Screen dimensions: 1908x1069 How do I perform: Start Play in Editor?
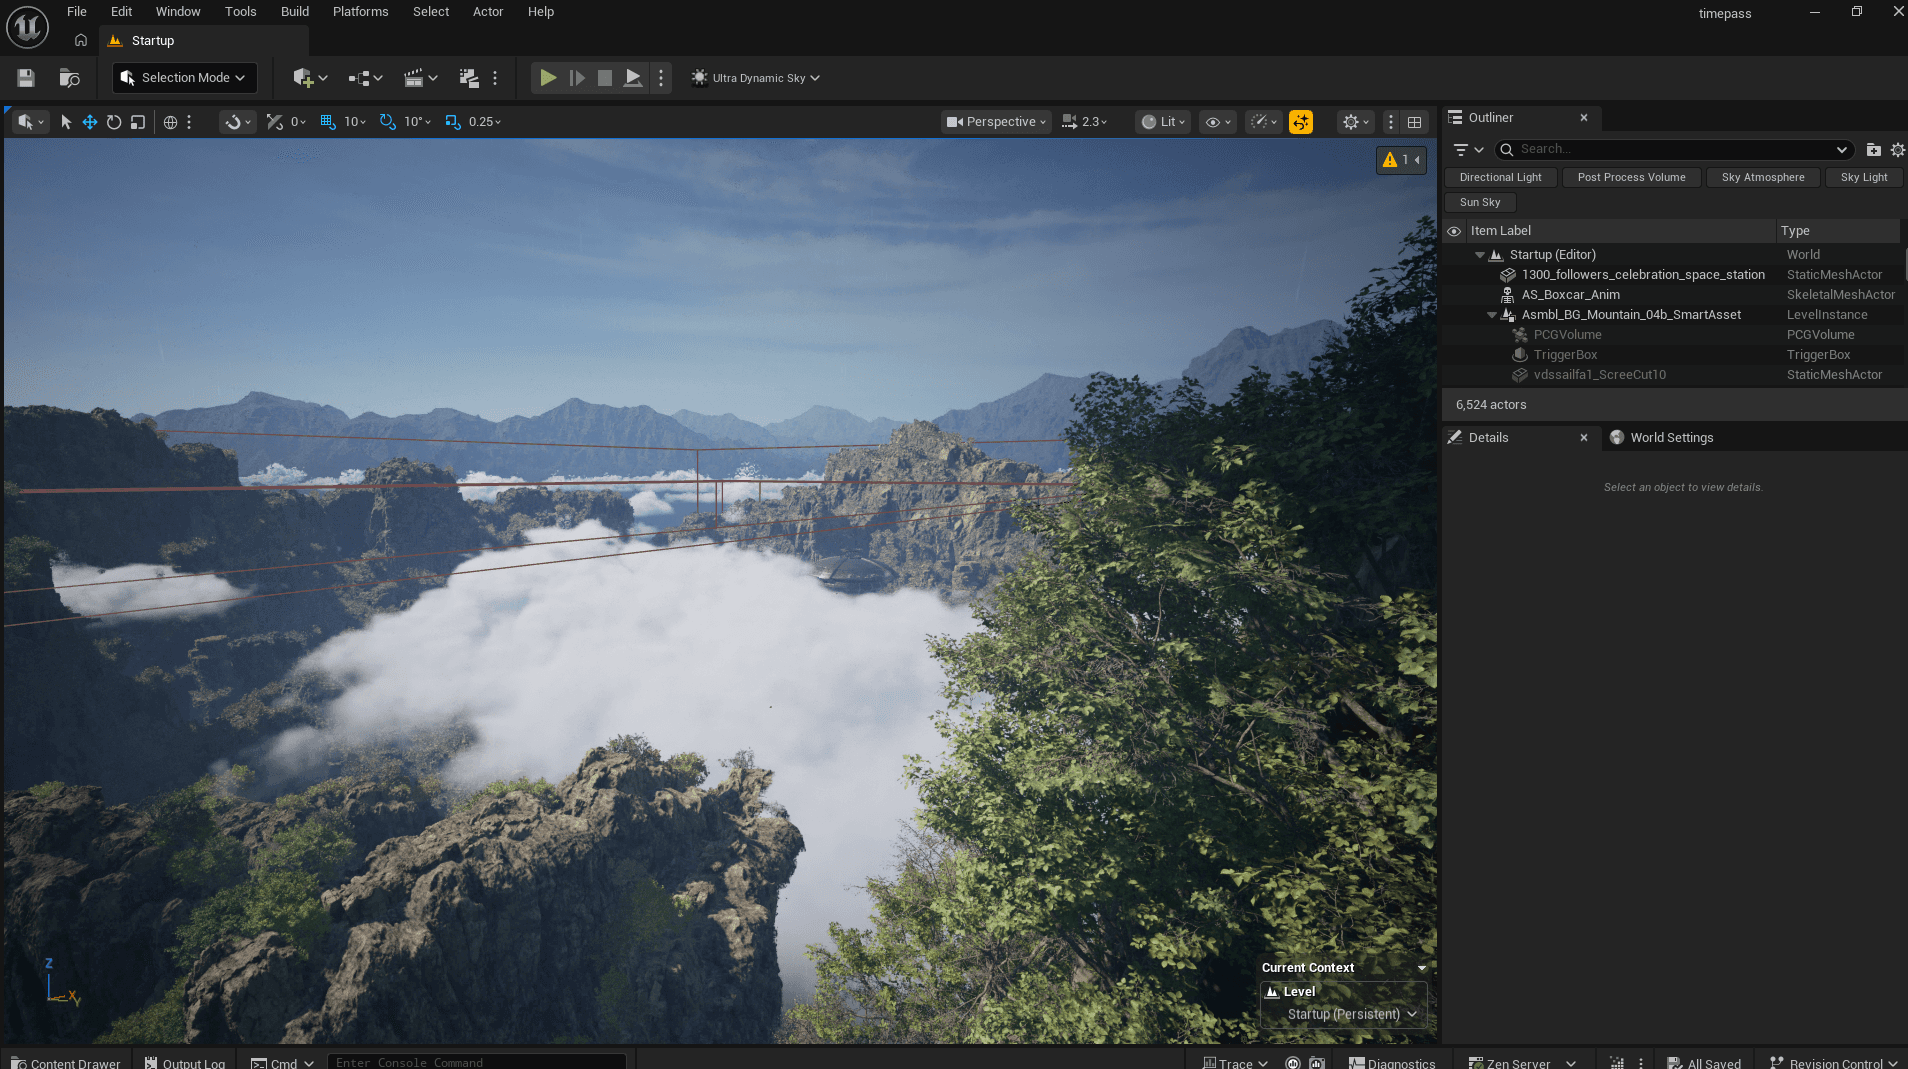[548, 78]
